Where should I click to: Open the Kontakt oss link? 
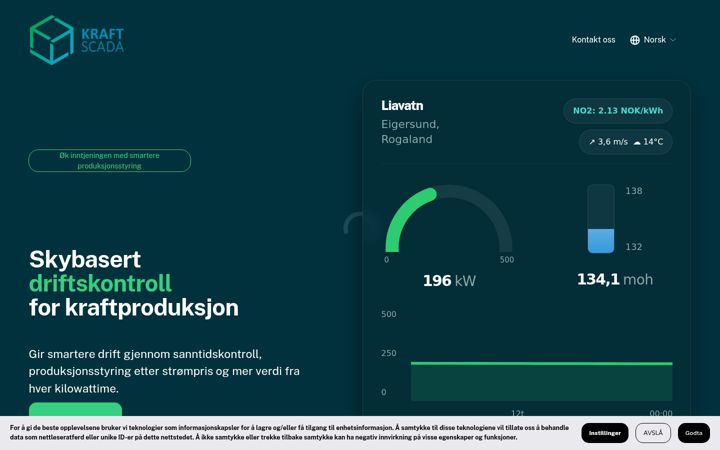tap(593, 39)
